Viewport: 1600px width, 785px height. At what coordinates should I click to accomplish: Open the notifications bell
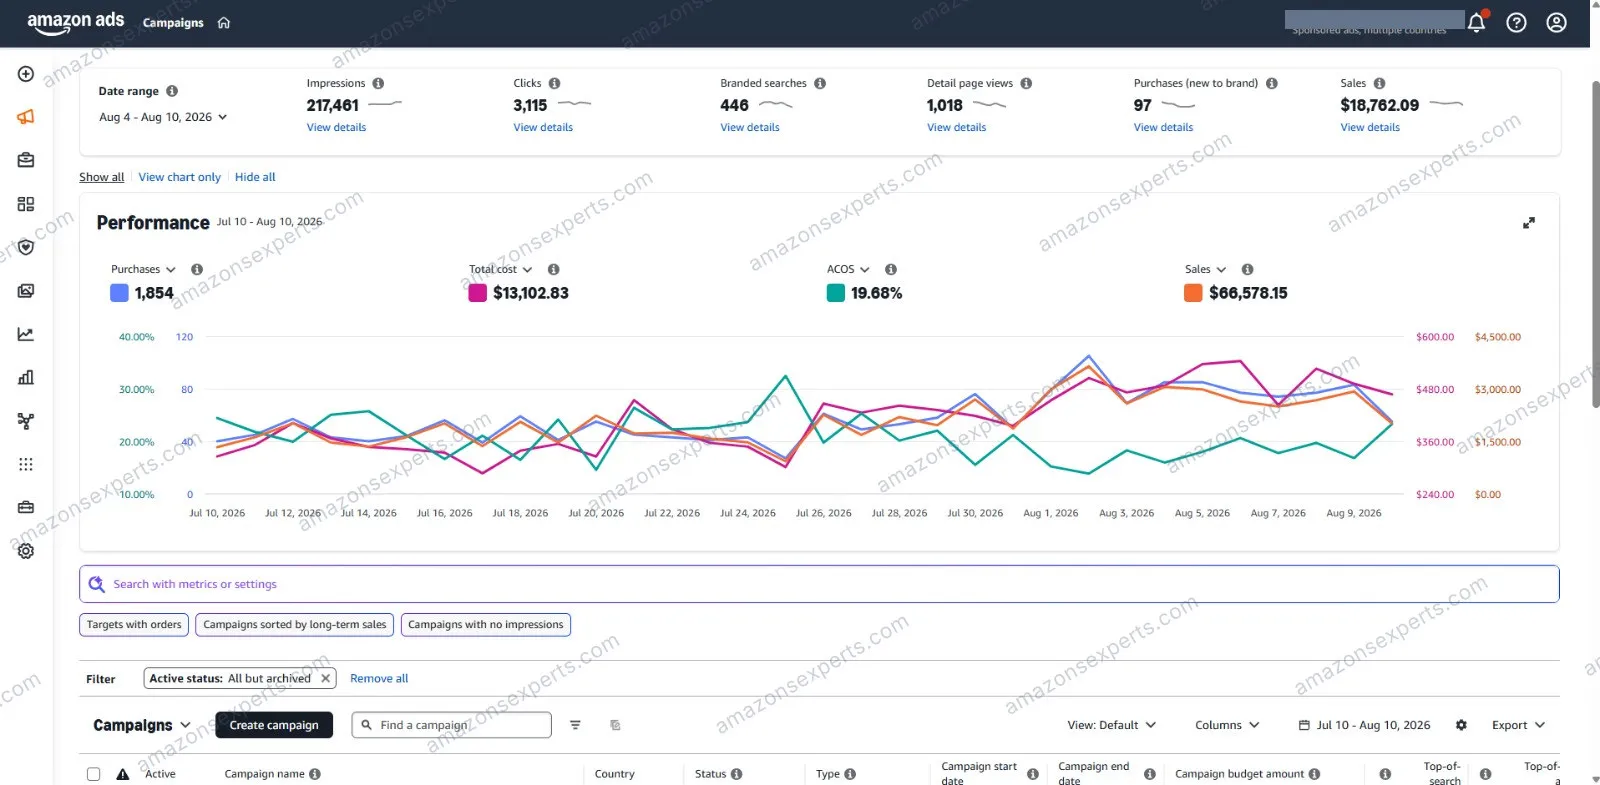point(1476,22)
